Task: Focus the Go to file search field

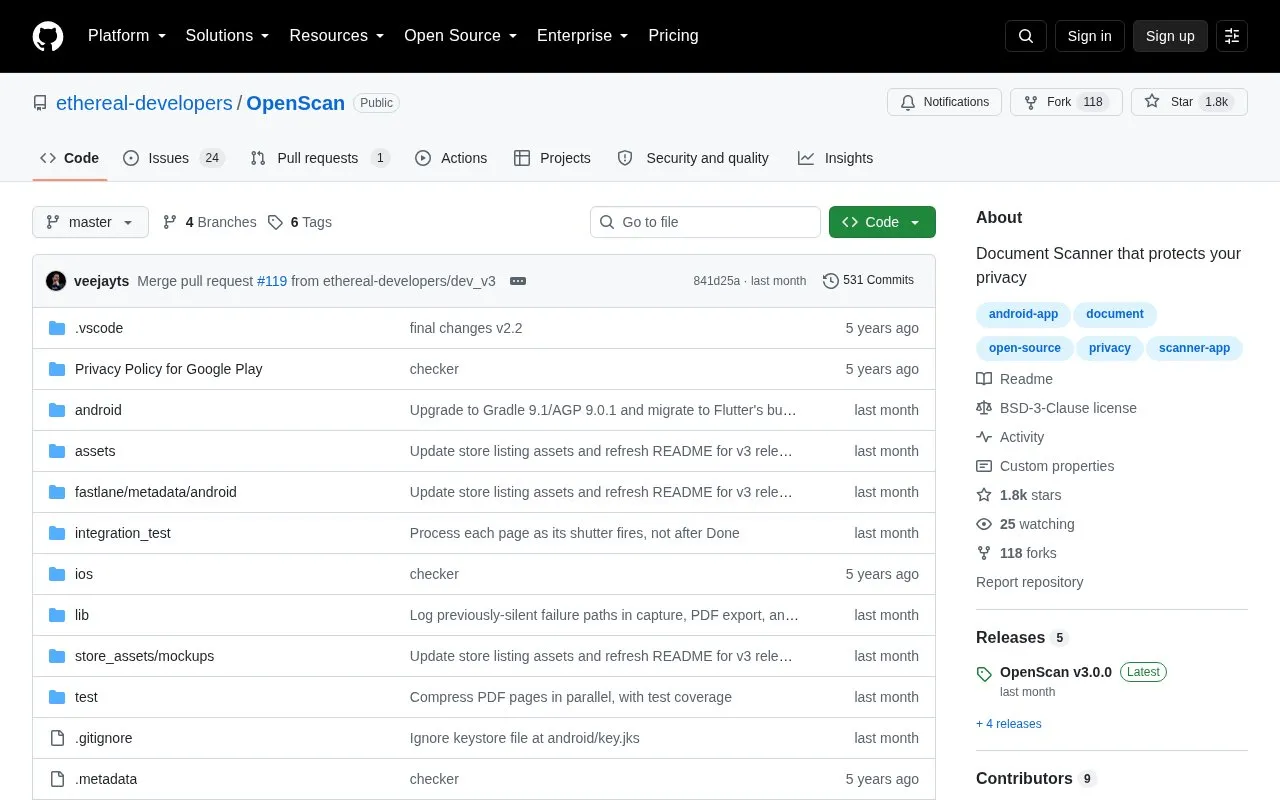Action: point(705,222)
